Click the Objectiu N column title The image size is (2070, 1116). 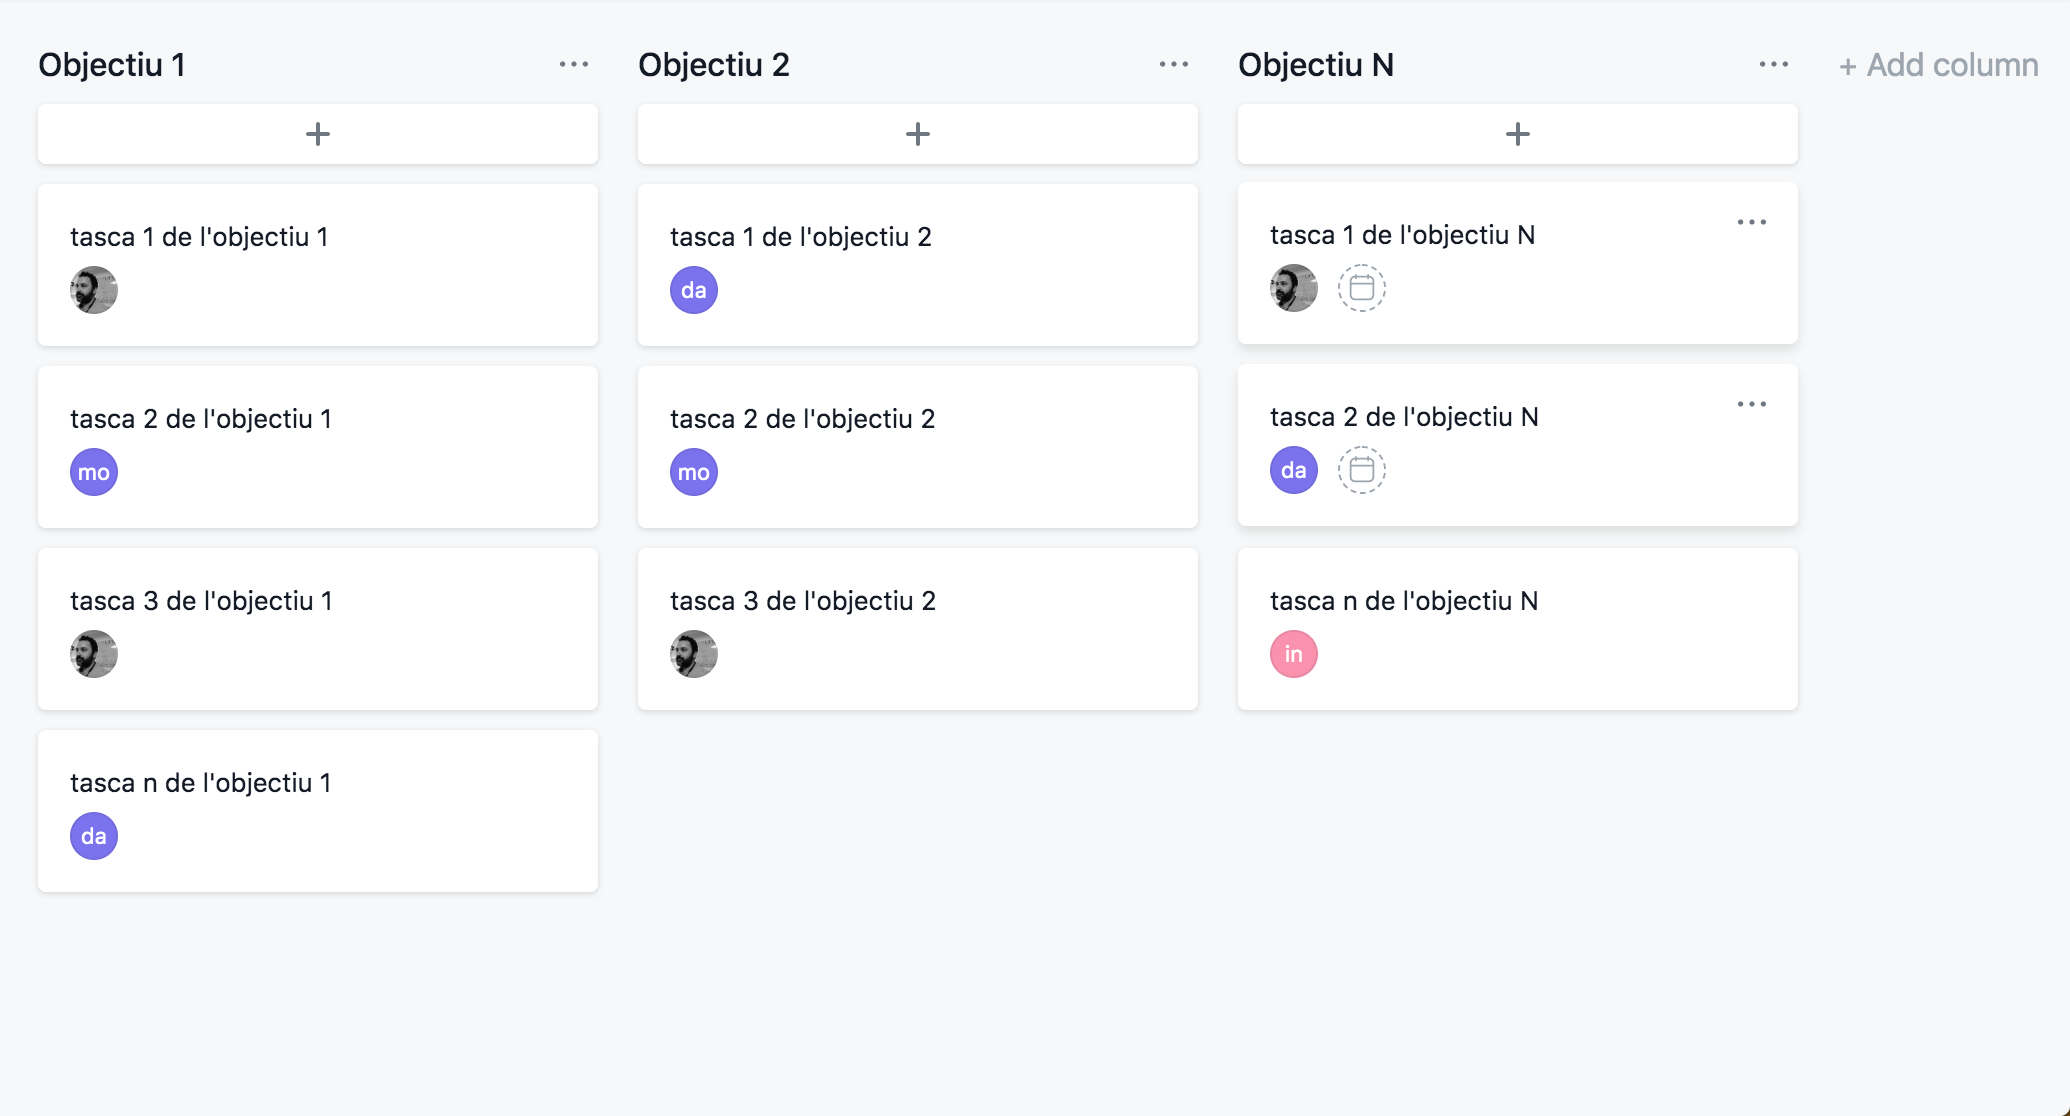[x=1316, y=65]
